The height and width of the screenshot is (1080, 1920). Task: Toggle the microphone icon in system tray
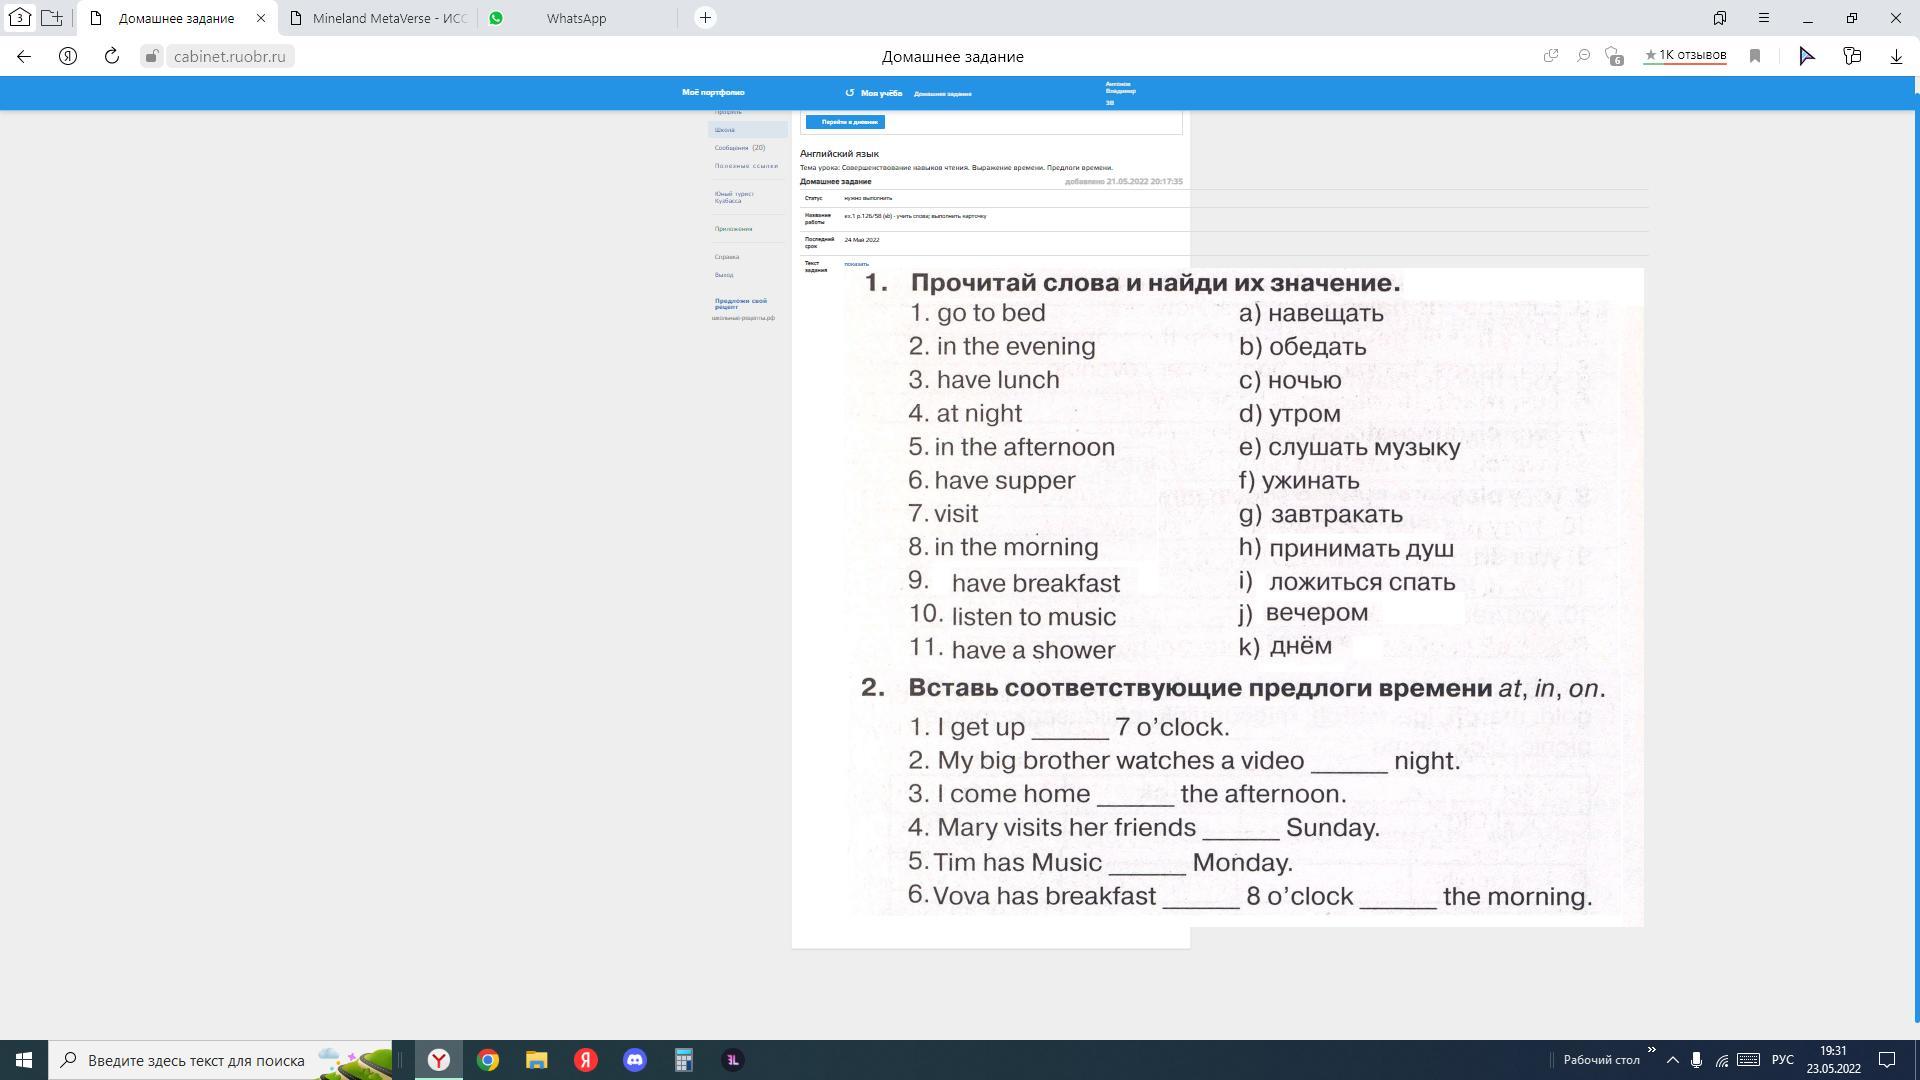pos(1696,1060)
